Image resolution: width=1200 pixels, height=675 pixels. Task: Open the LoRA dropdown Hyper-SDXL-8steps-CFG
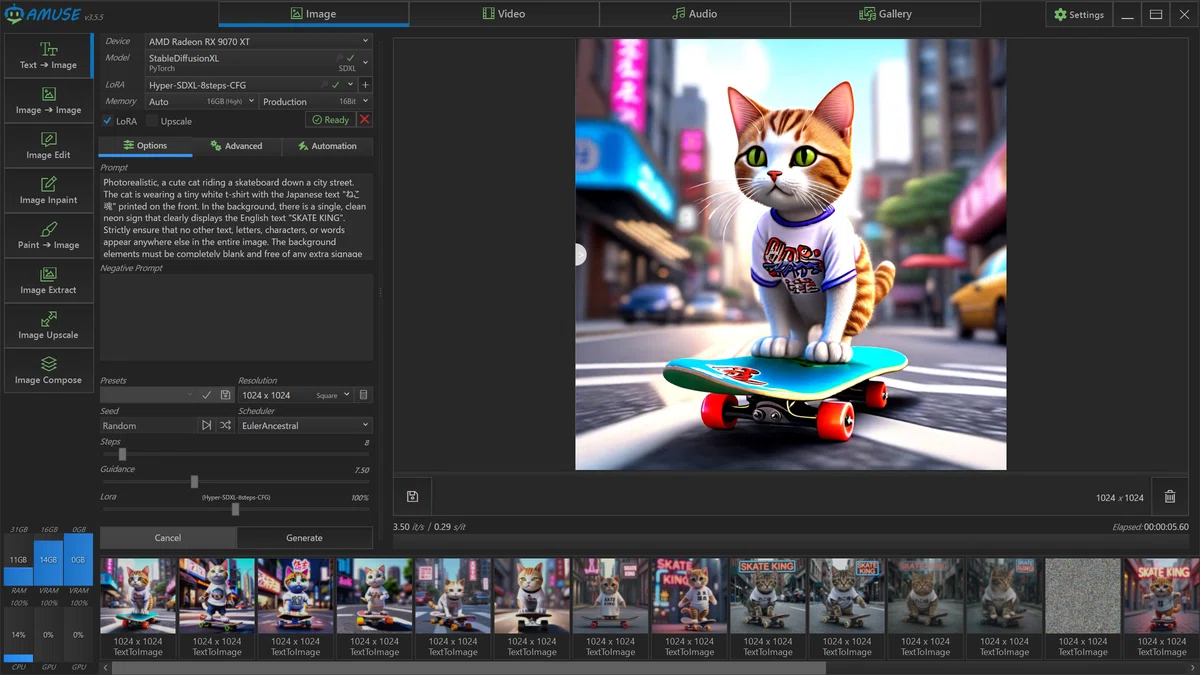250,85
